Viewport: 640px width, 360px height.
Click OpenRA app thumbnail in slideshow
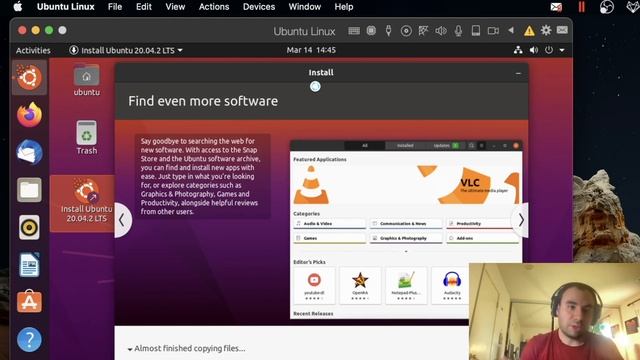coord(360,286)
